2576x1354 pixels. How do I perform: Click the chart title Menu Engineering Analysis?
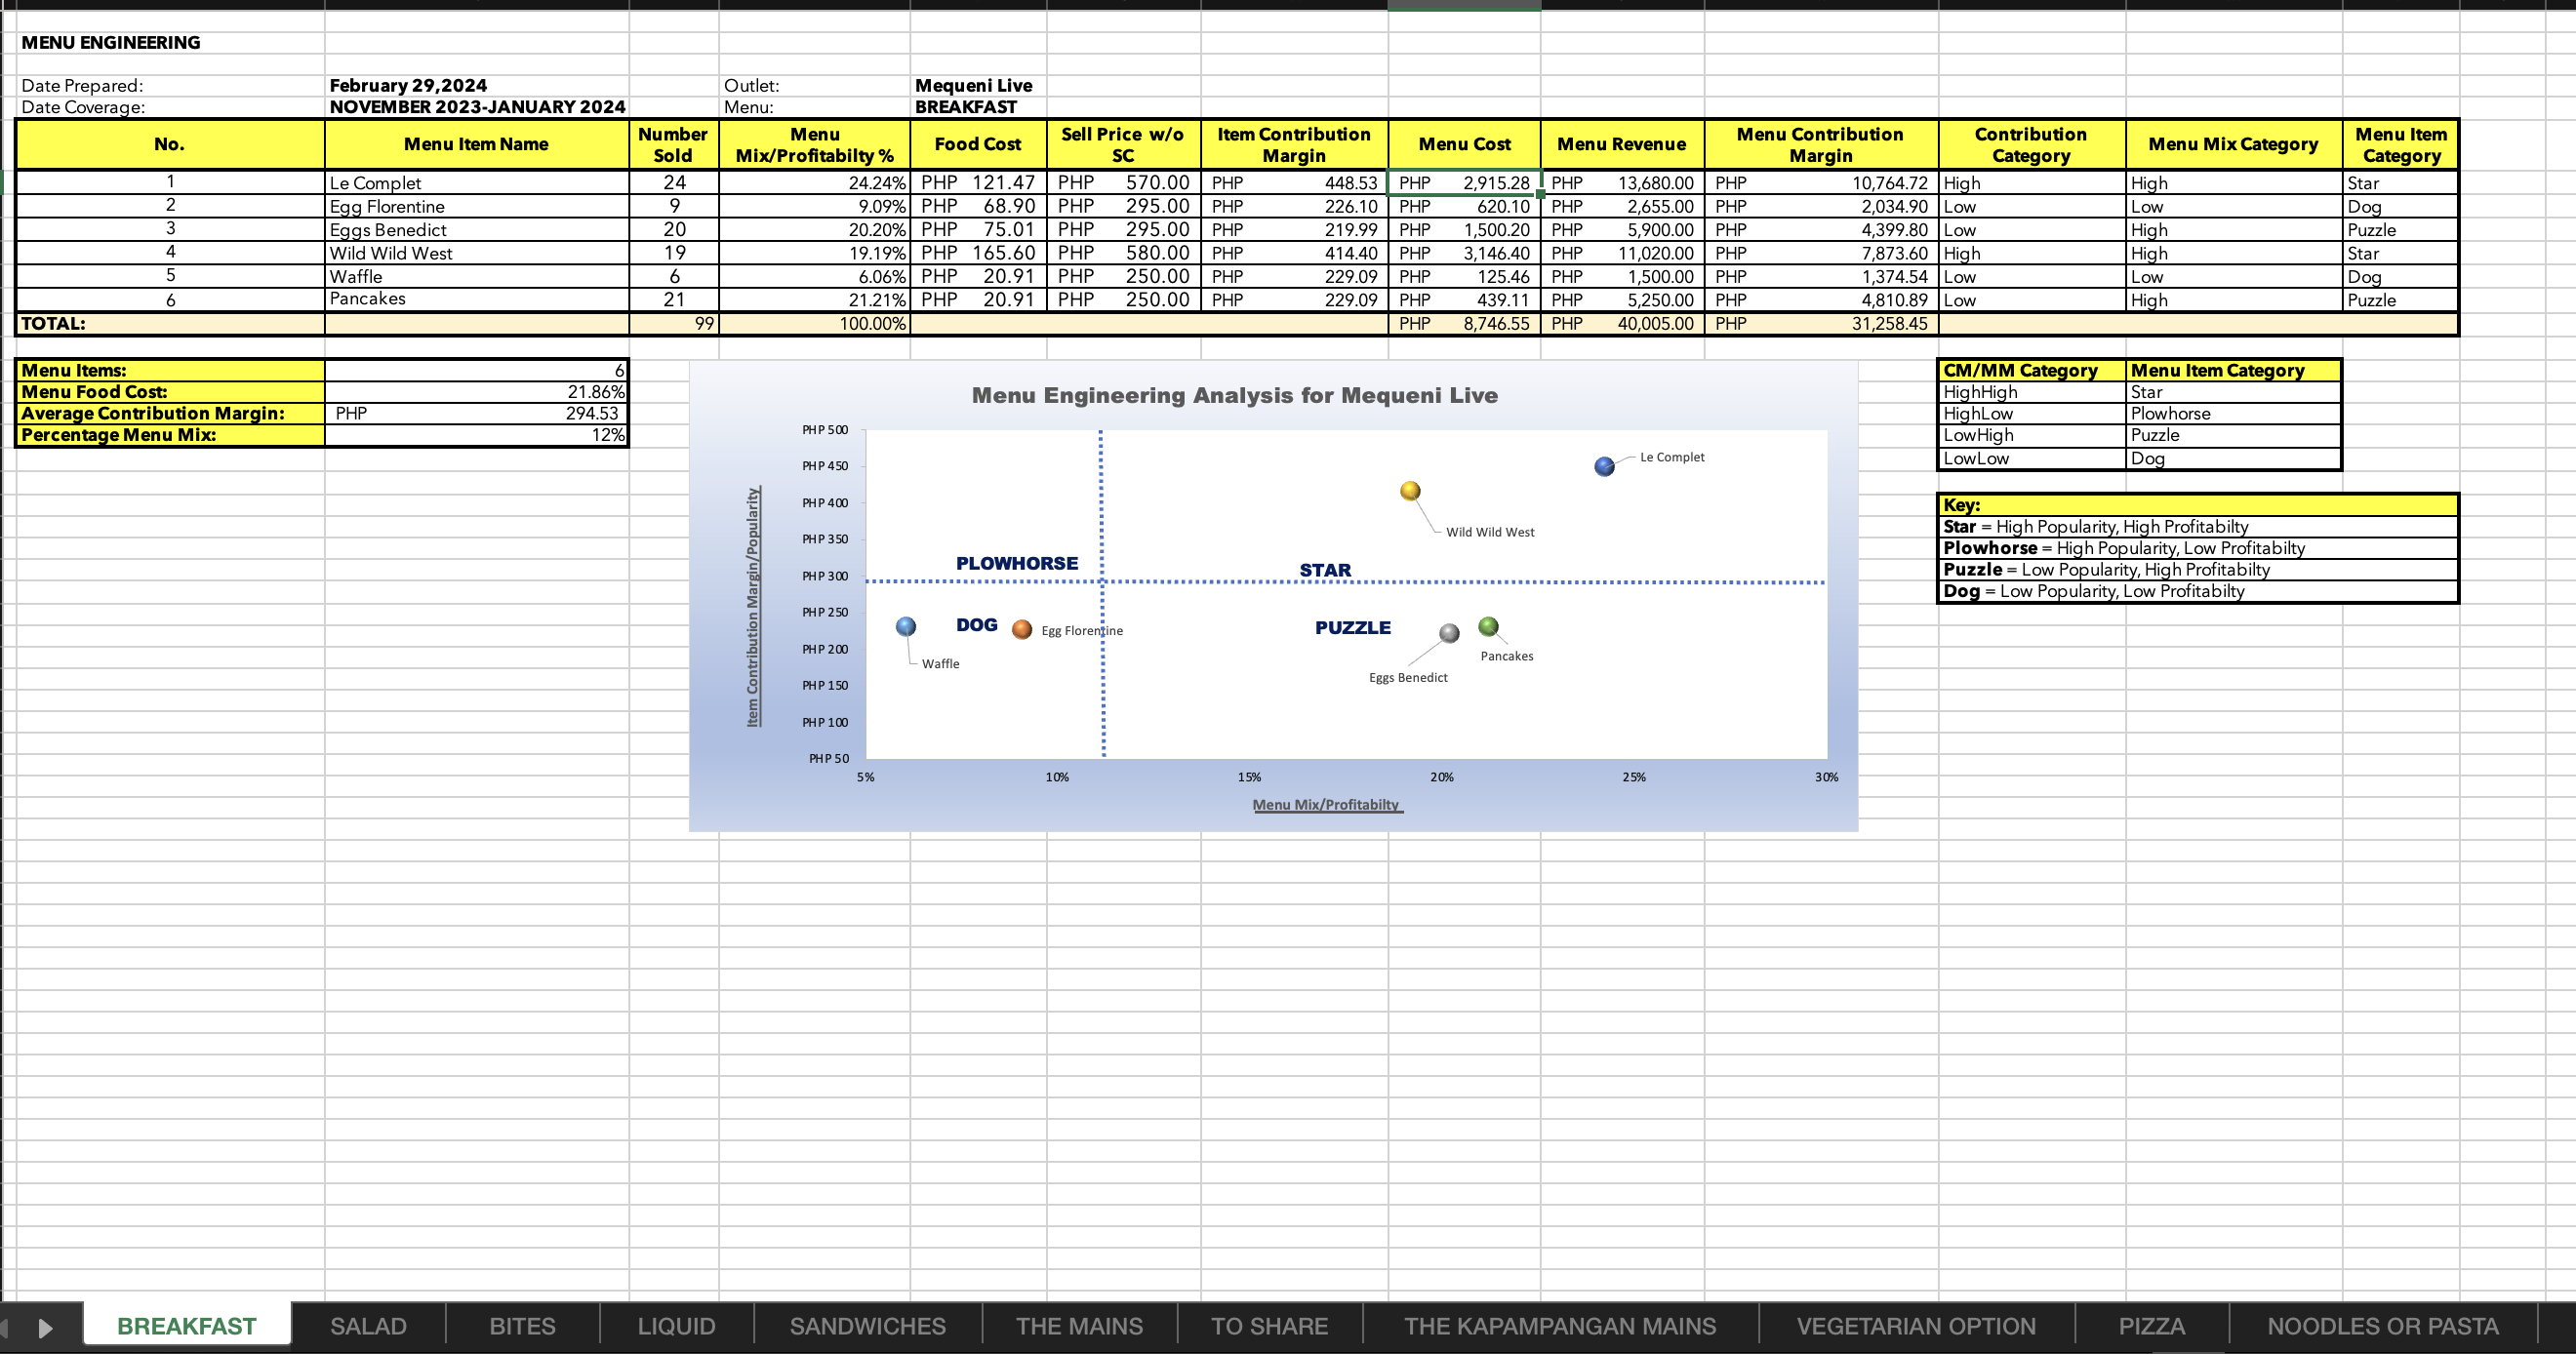(x=1234, y=395)
